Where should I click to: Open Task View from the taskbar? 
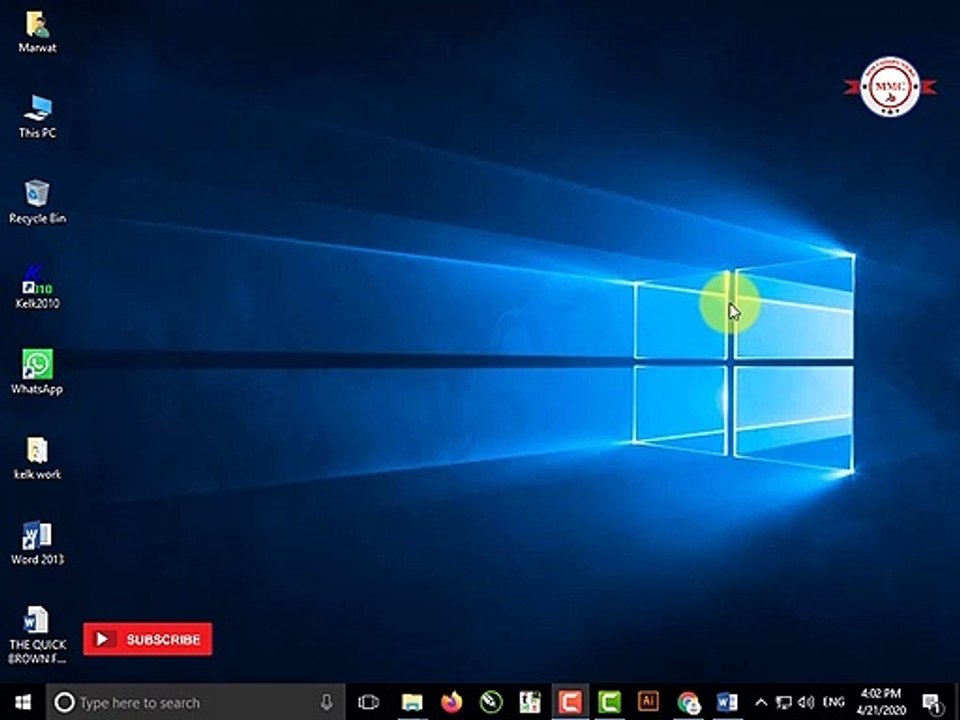point(369,702)
